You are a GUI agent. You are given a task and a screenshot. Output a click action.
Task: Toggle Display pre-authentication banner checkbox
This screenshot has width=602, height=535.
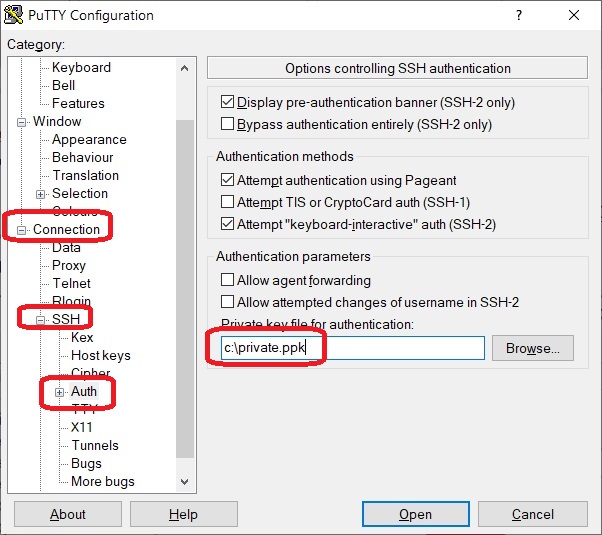click(x=227, y=102)
